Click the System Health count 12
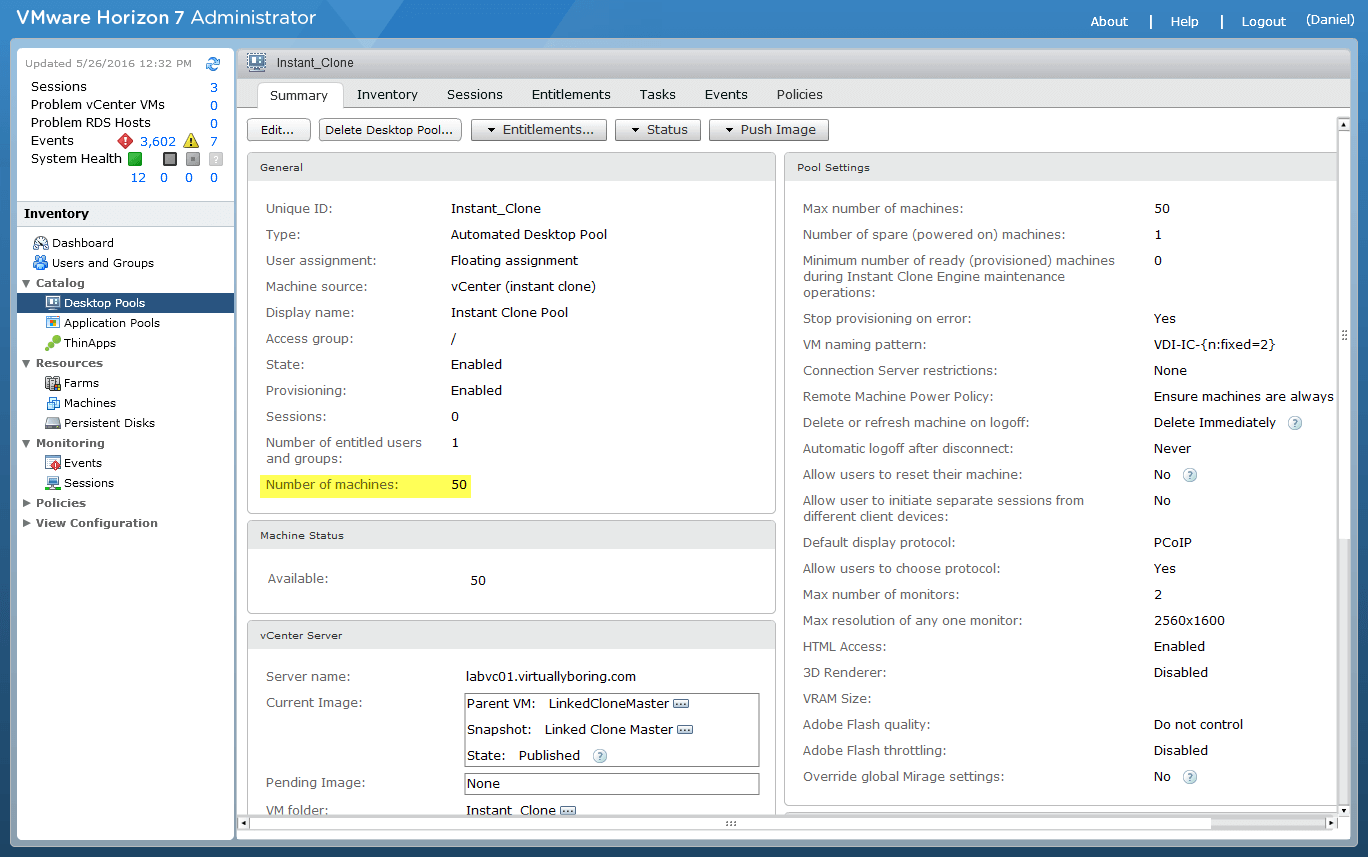Image resolution: width=1368 pixels, height=857 pixels. point(138,178)
